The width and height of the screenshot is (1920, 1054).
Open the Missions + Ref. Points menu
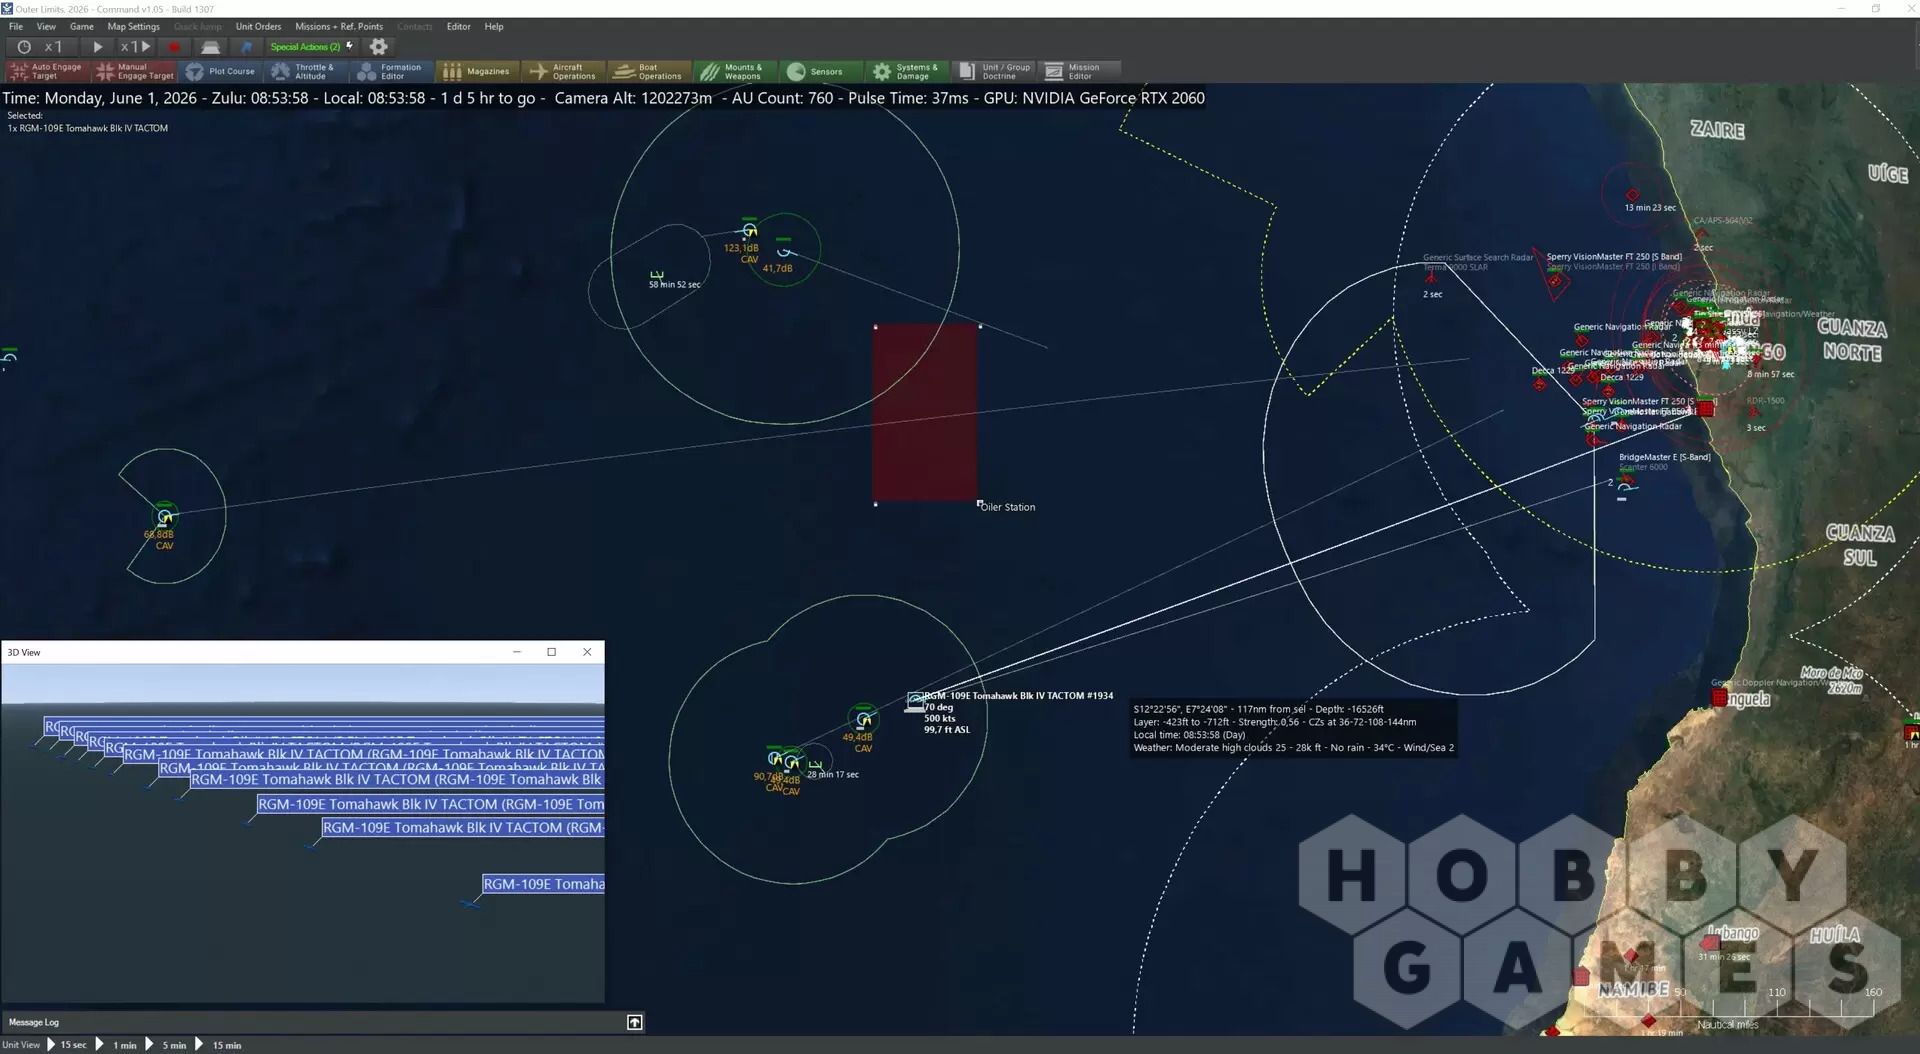point(339,27)
